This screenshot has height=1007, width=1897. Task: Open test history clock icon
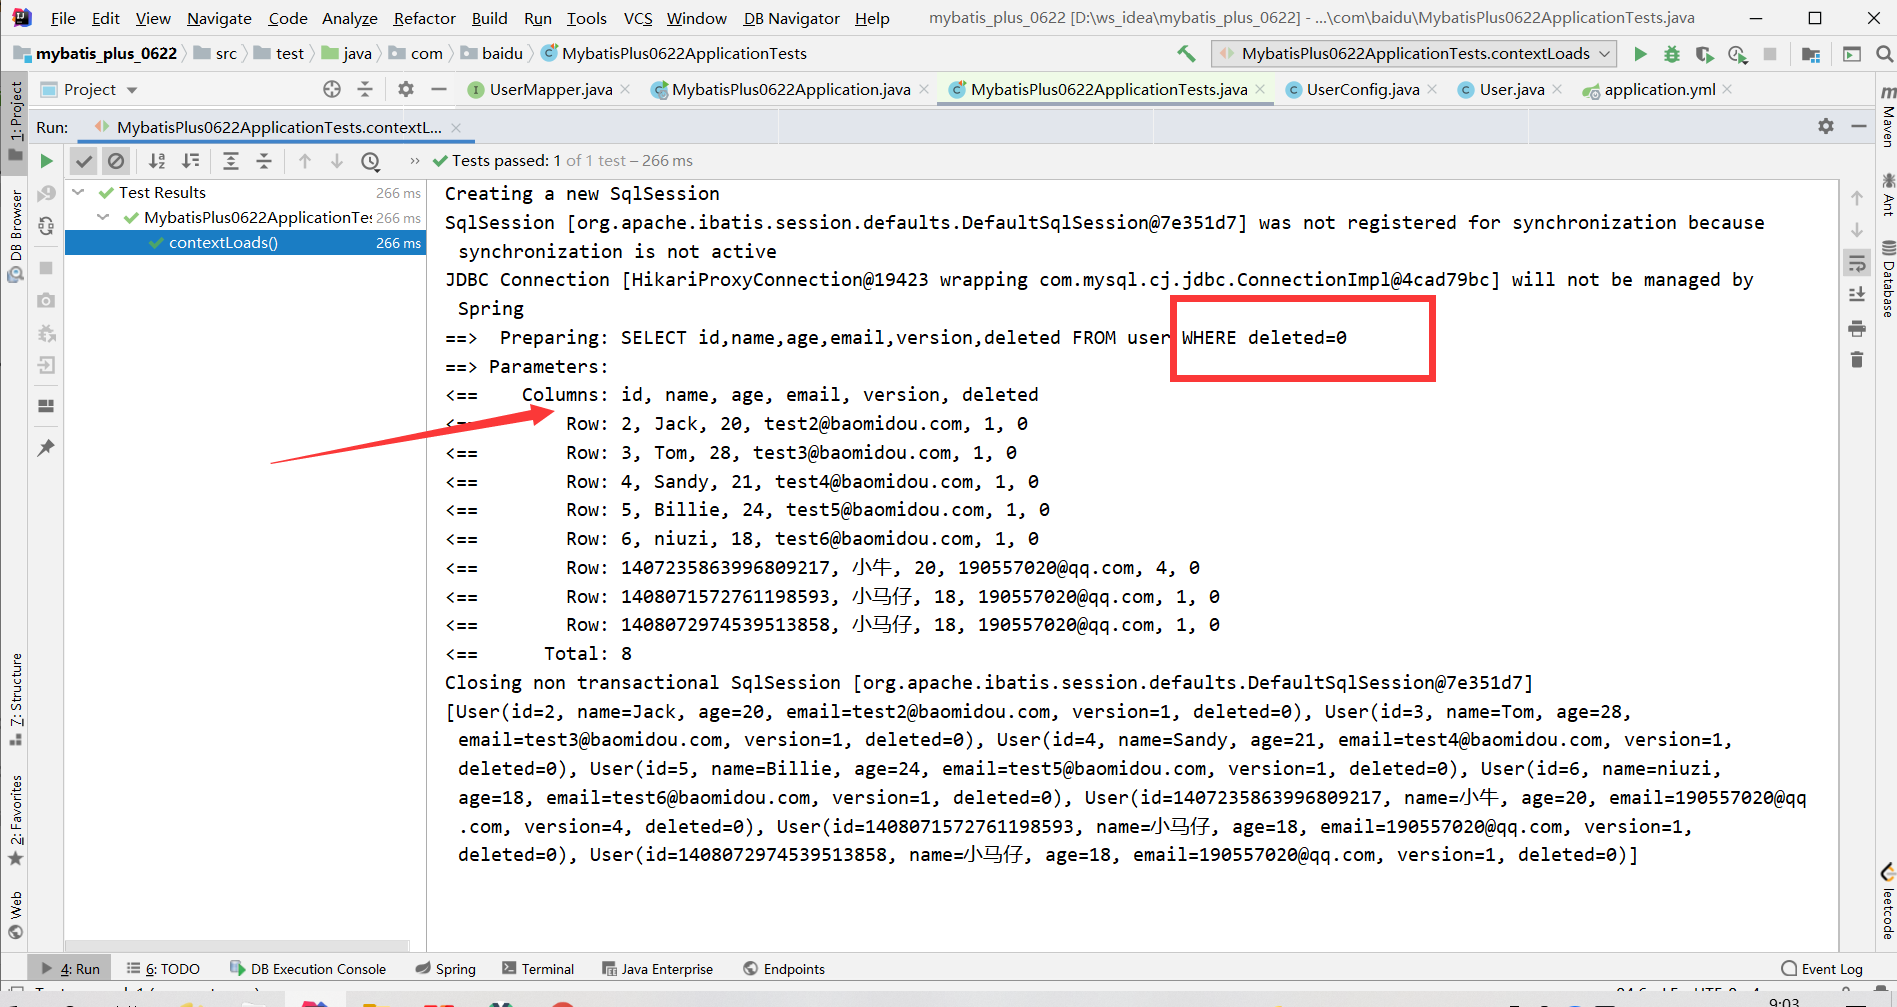[371, 161]
